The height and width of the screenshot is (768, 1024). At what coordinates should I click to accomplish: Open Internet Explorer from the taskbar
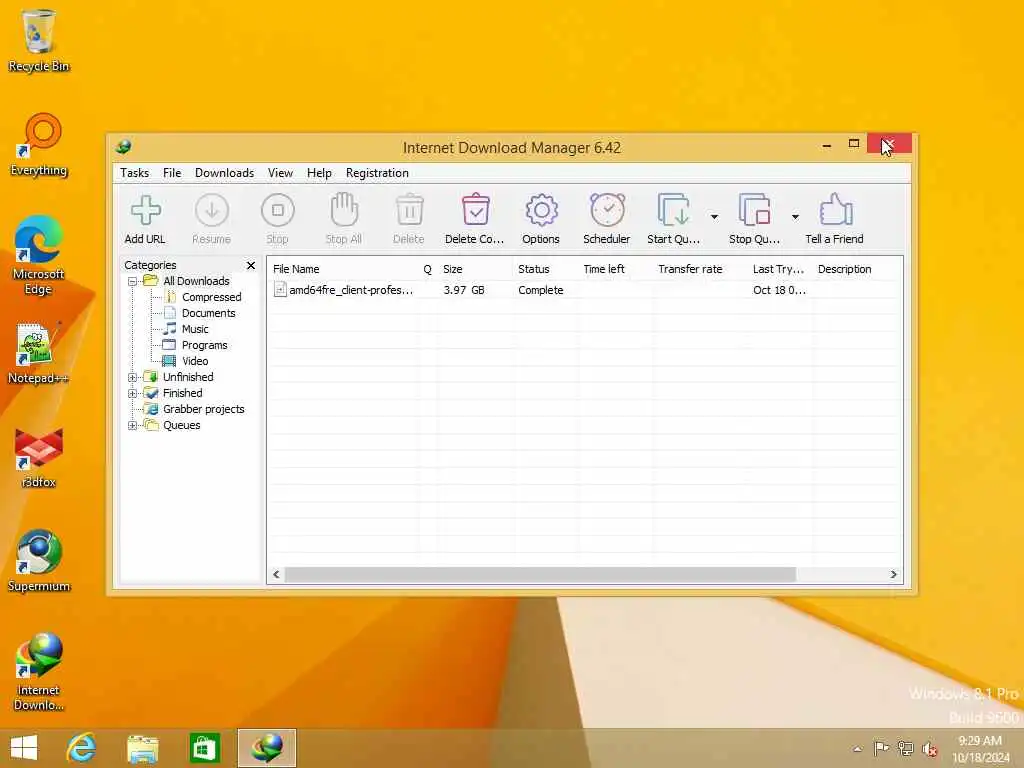pyautogui.click(x=82, y=748)
